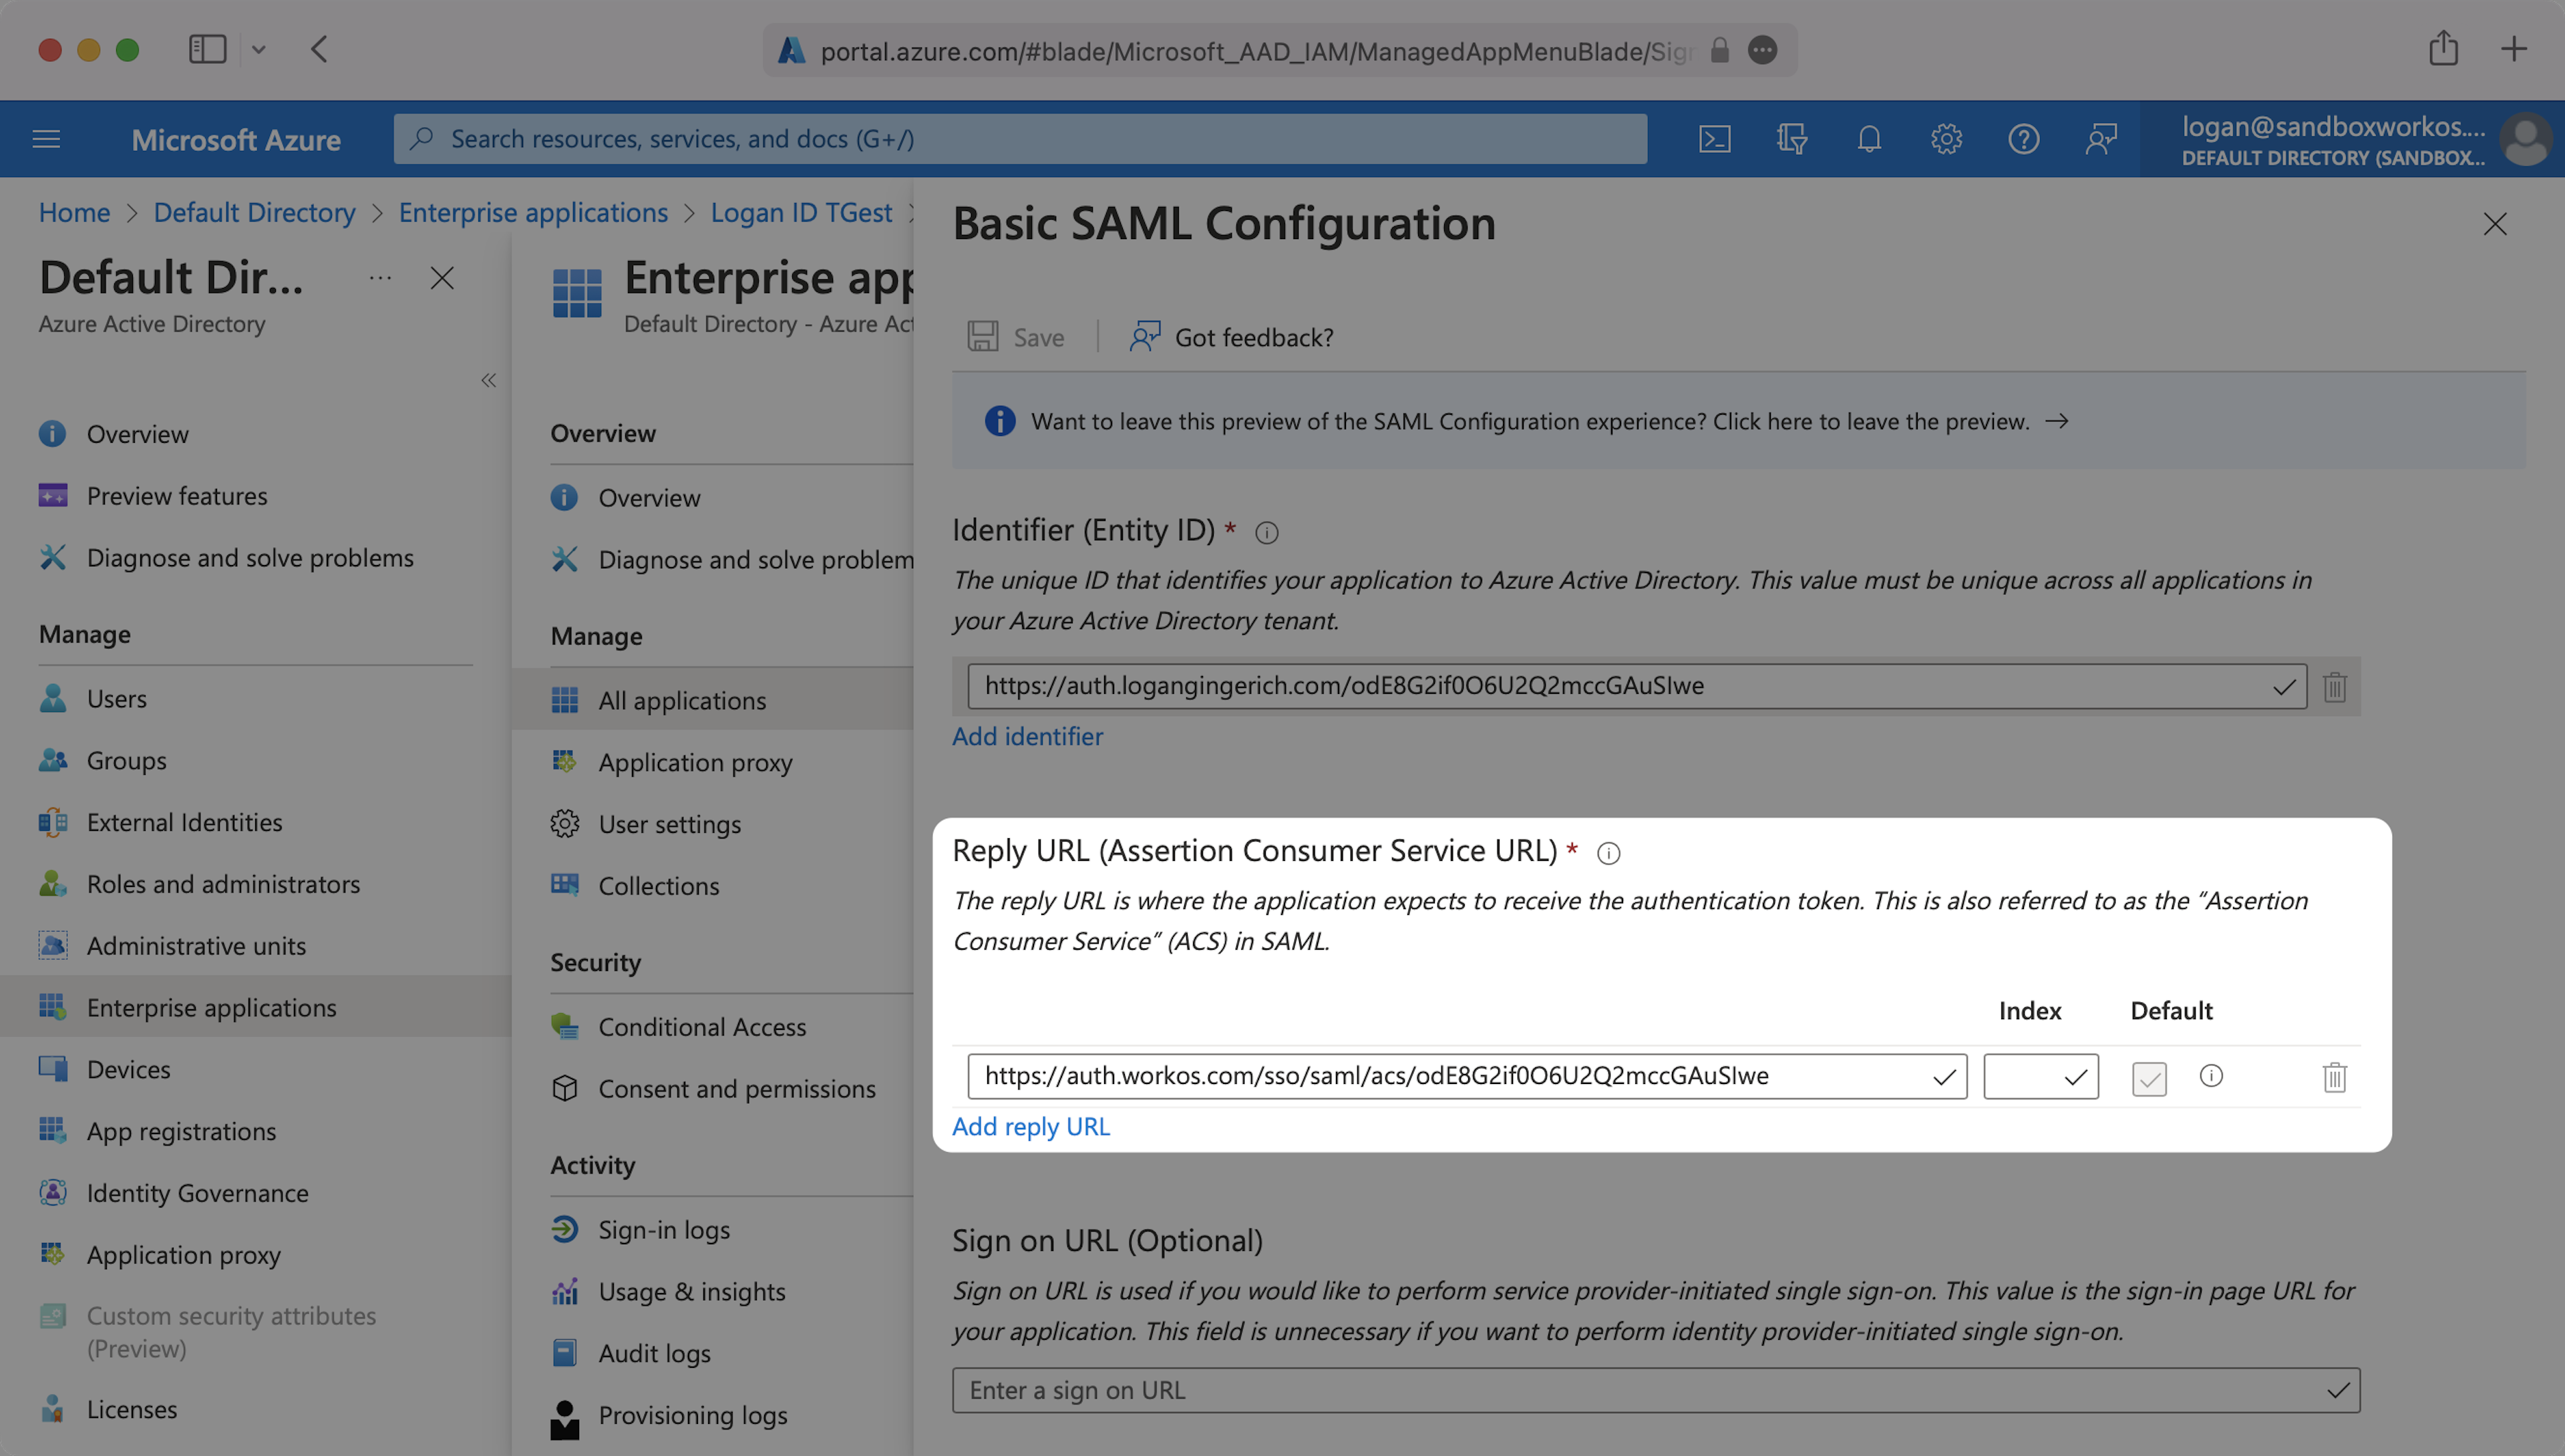Open the notifications bell
The width and height of the screenshot is (2565, 1456).
[x=1868, y=139]
